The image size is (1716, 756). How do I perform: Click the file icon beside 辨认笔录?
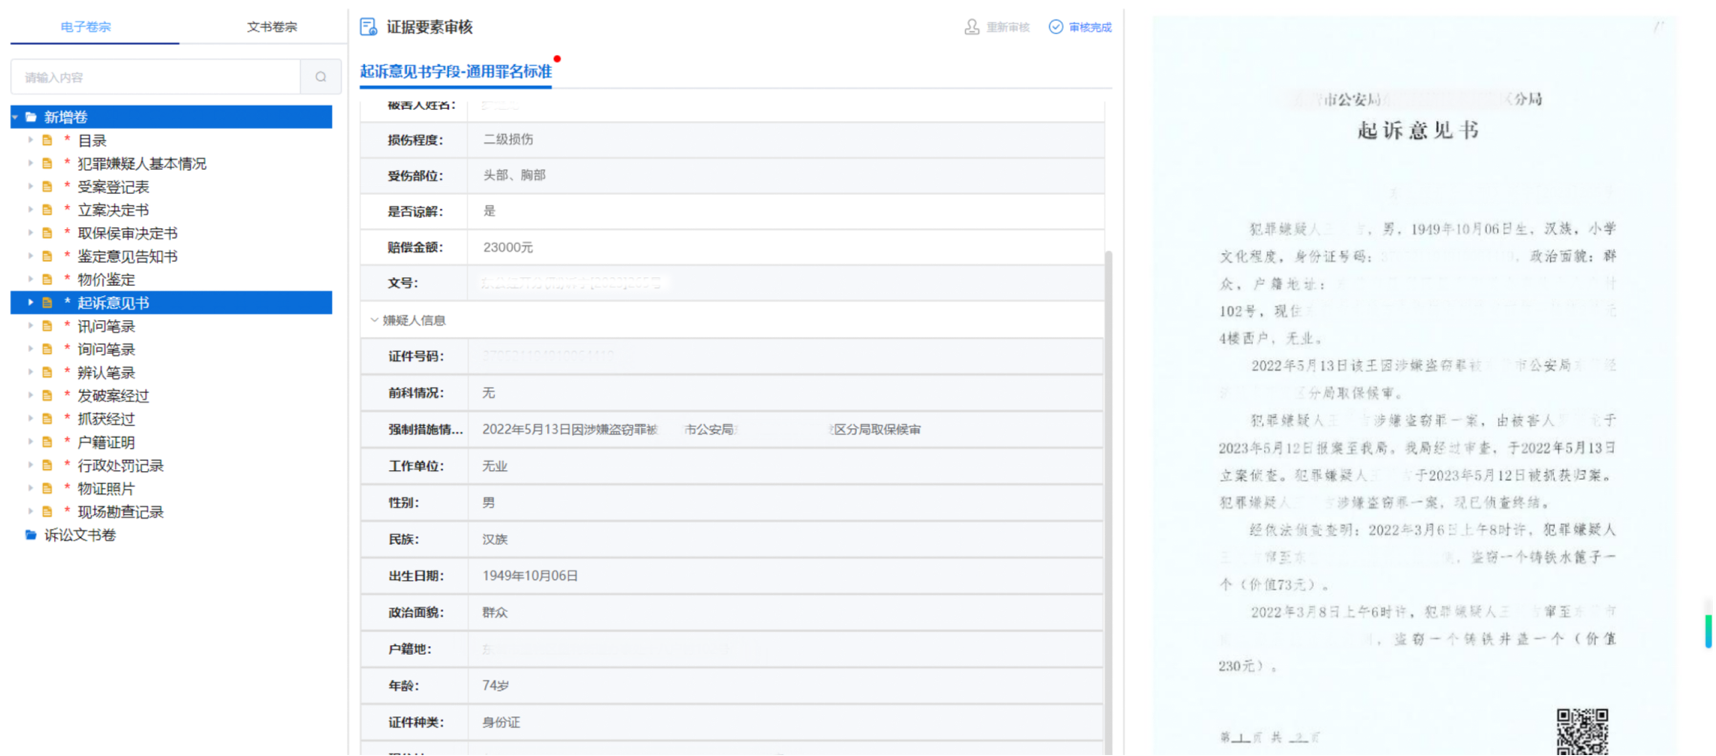pos(47,372)
